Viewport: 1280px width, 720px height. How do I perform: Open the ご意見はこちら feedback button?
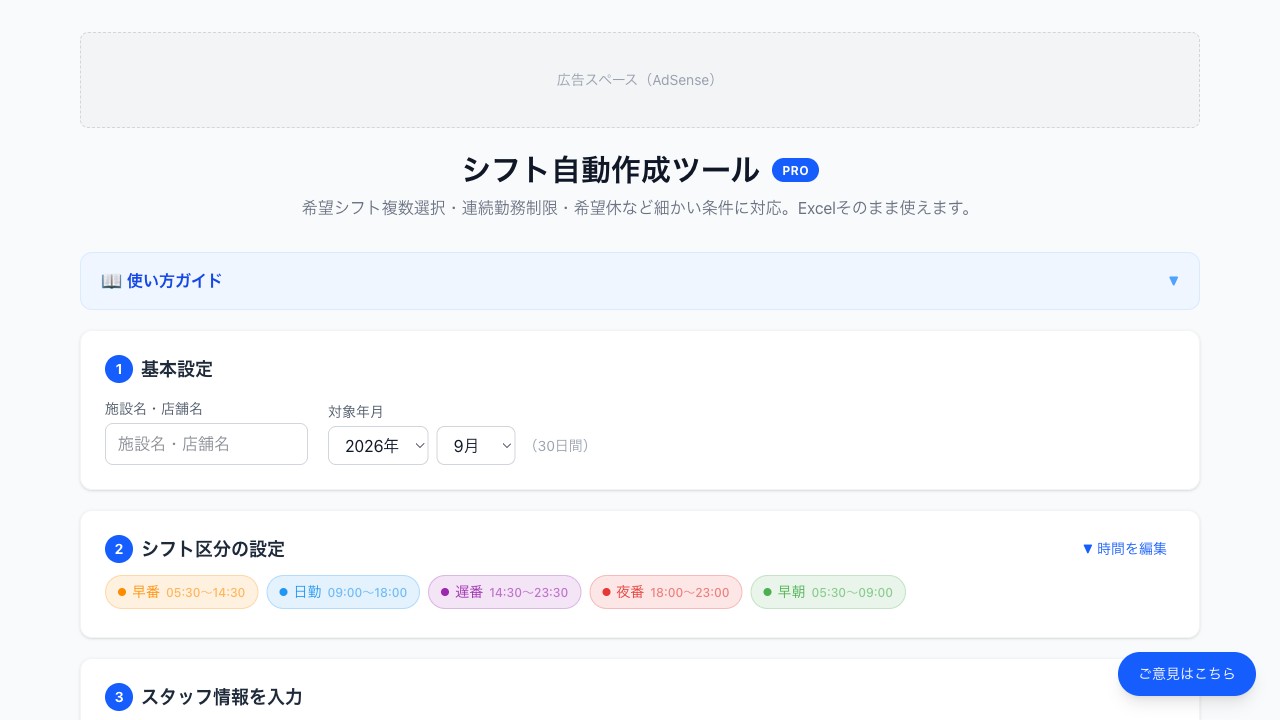pos(1187,674)
